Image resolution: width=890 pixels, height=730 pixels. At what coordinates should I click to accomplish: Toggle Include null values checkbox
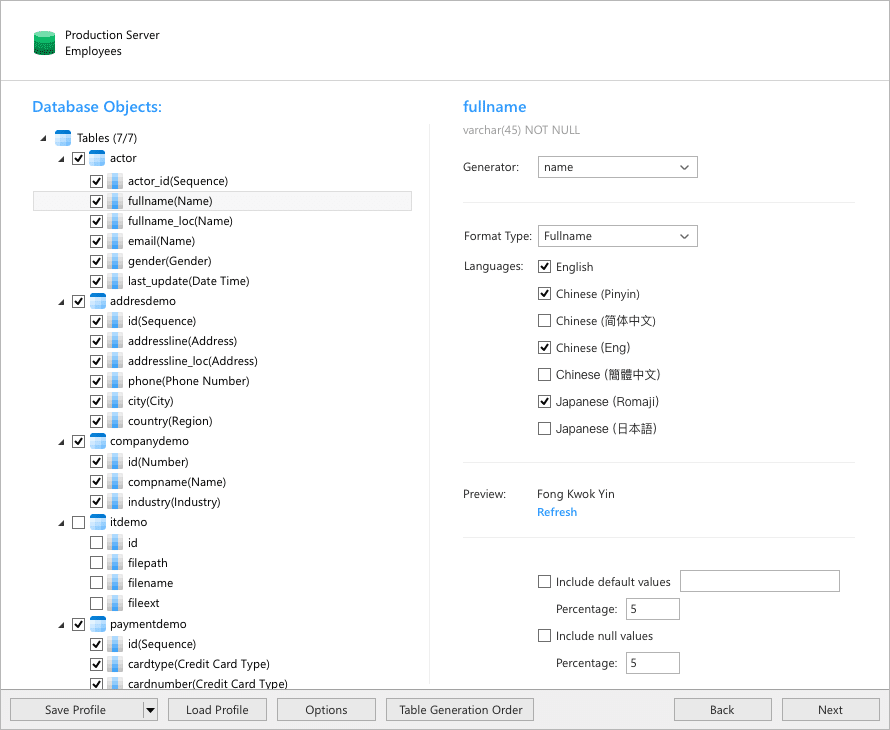point(544,636)
